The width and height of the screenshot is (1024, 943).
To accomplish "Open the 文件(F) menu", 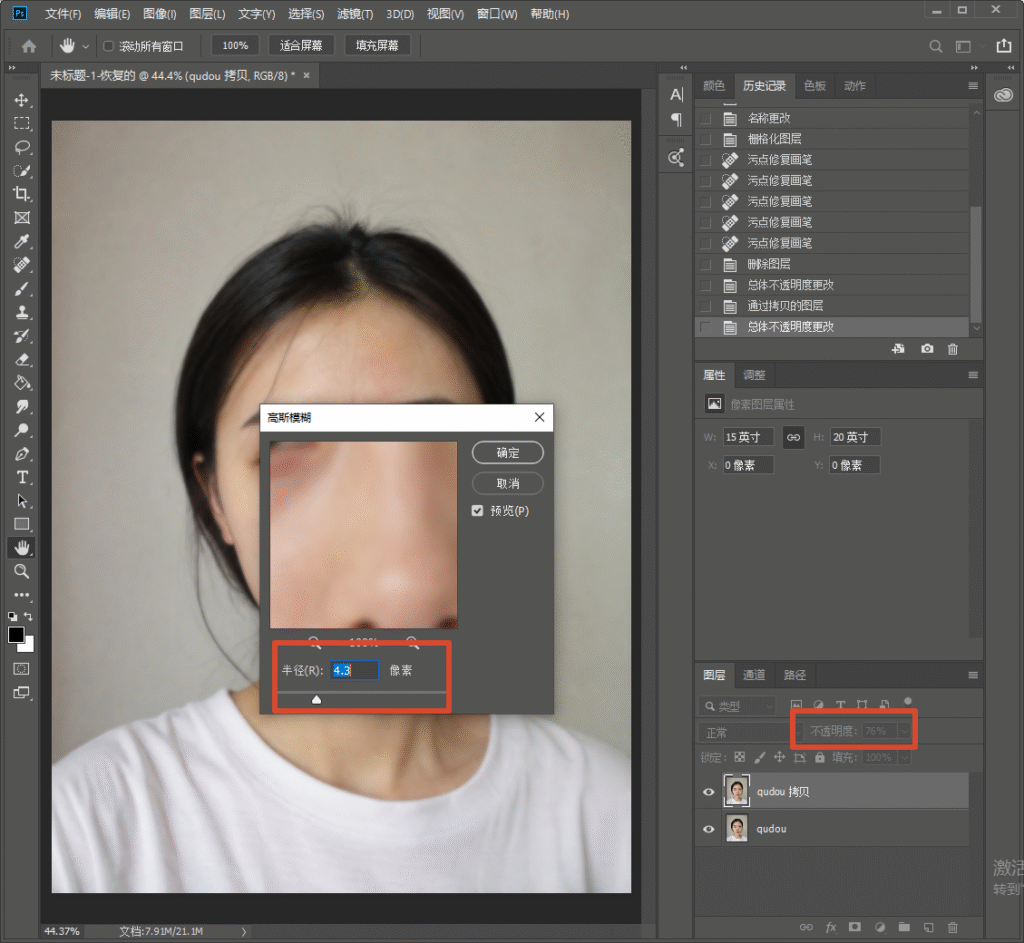I will (x=63, y=14).
